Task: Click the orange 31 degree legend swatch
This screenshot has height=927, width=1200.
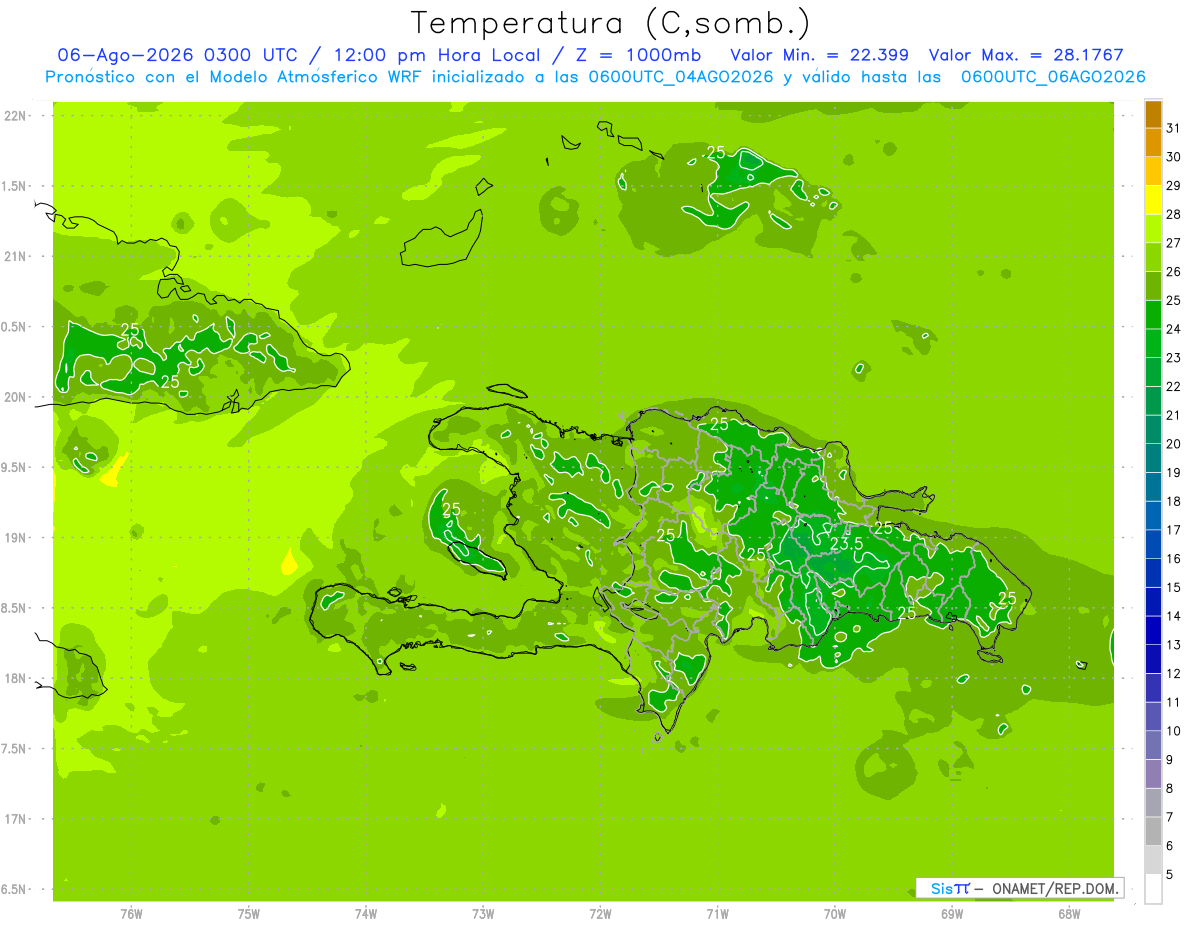Action: tap(1153, 115)
